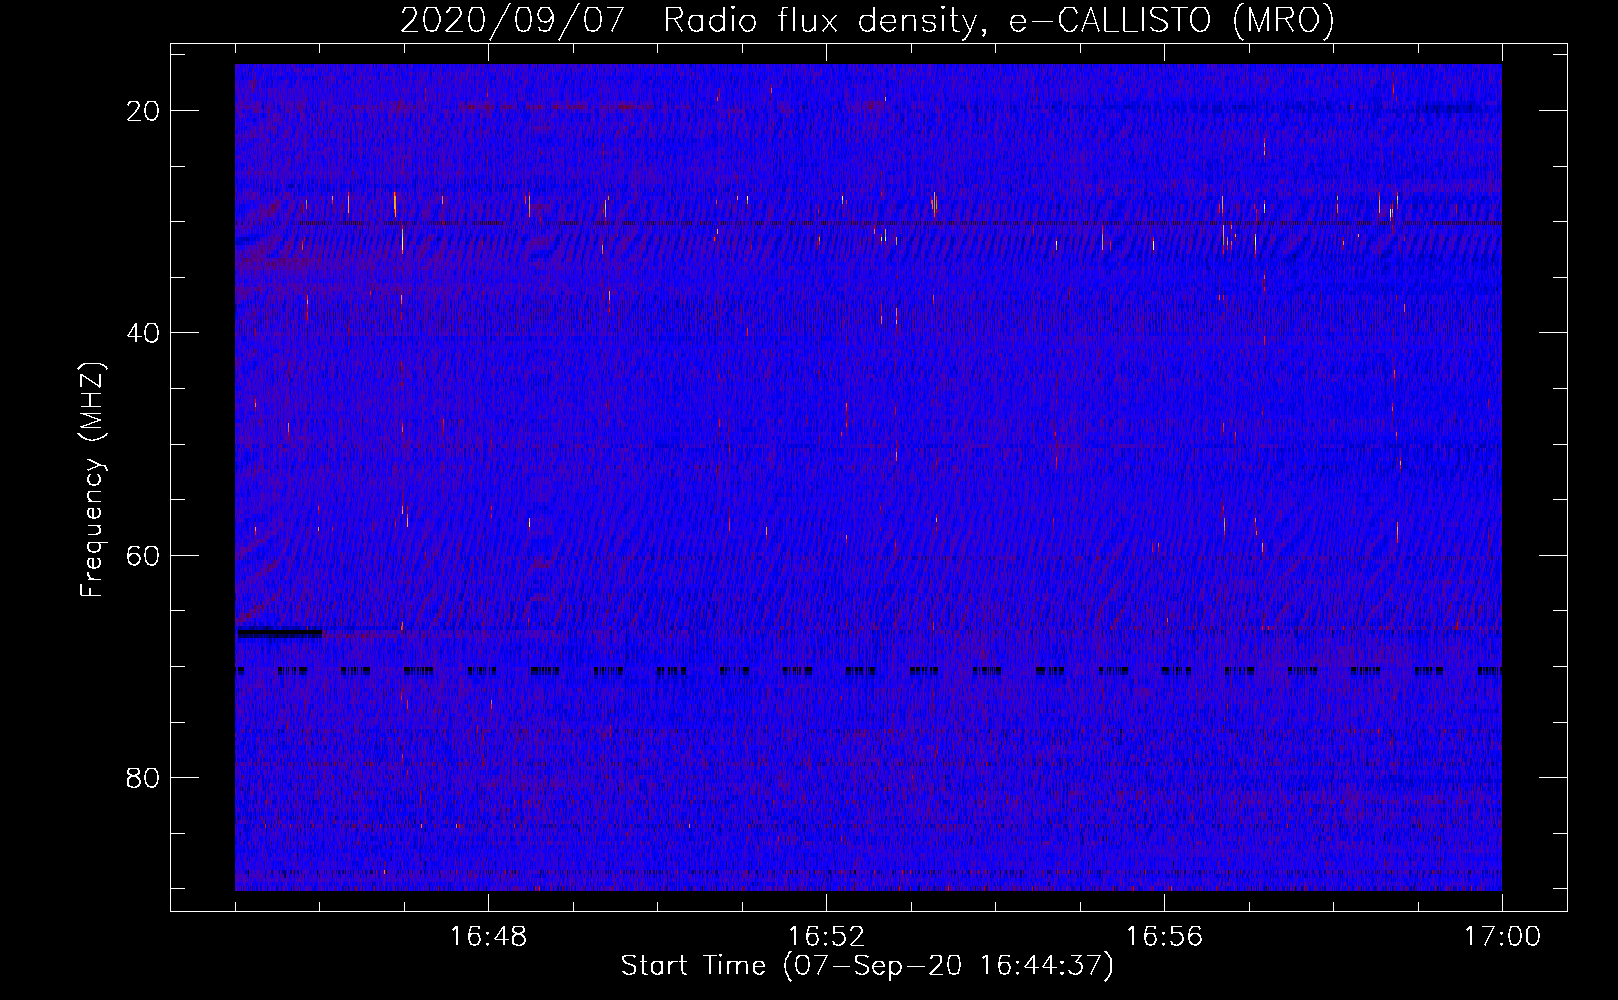Select the y-axis label 'Frequency (MHZ)'
This screenshot has width=1618, height=1000.
92,480
